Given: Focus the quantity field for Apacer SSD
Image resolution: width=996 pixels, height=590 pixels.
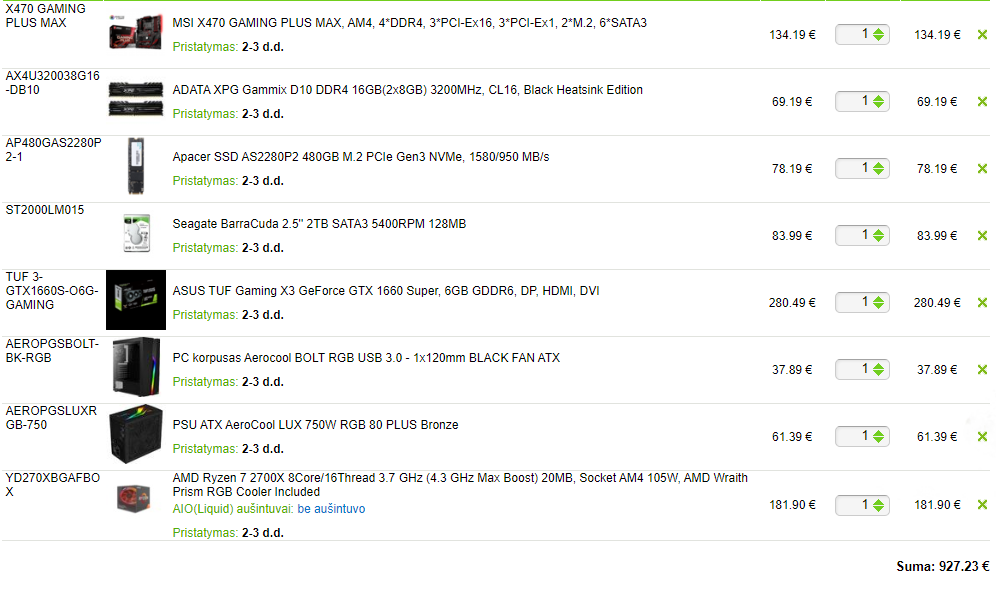Looking at the screenshot, I should 862,168.
